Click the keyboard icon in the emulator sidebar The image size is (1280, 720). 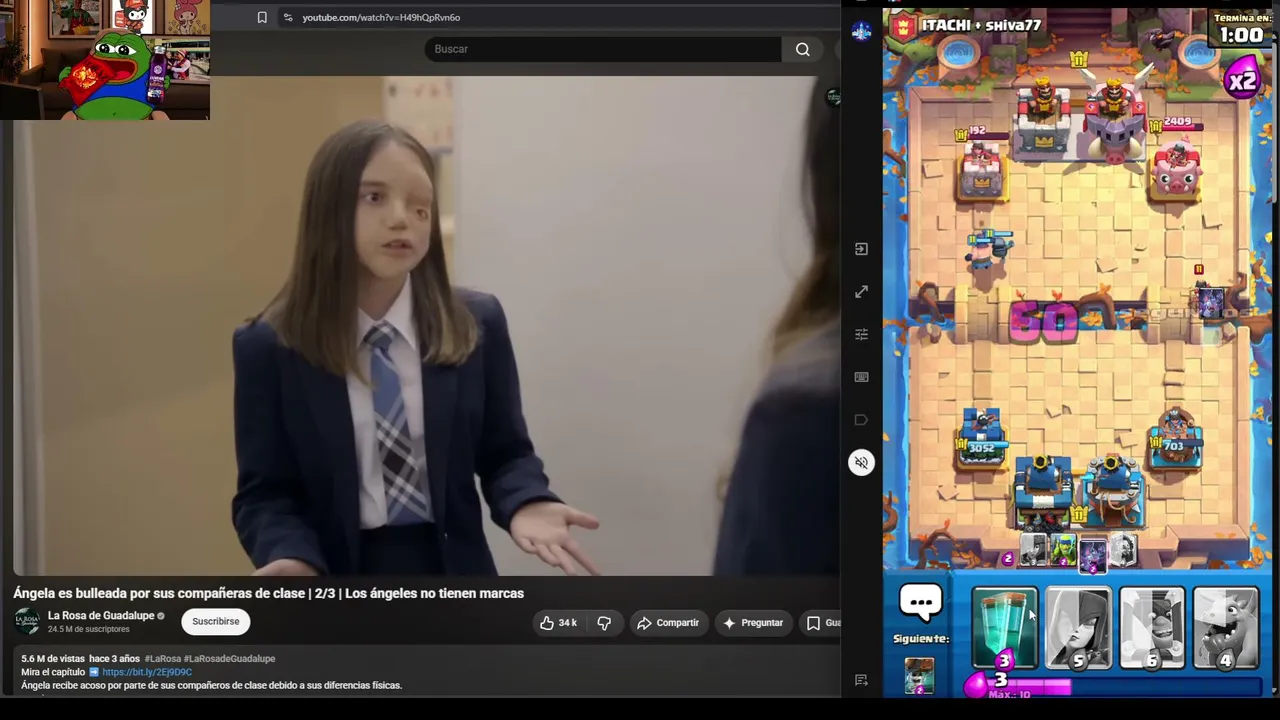861,377
